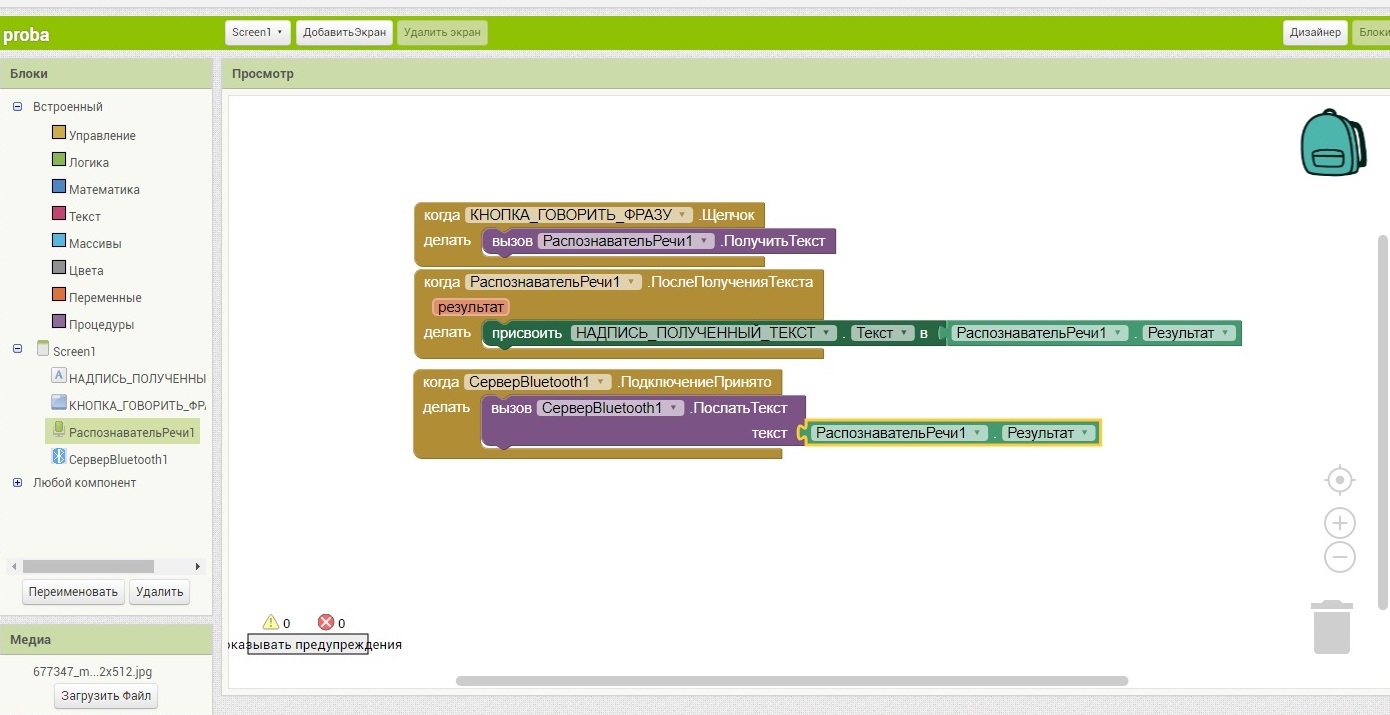Expand the Любой компонент tree node

(x=17, y=482)
